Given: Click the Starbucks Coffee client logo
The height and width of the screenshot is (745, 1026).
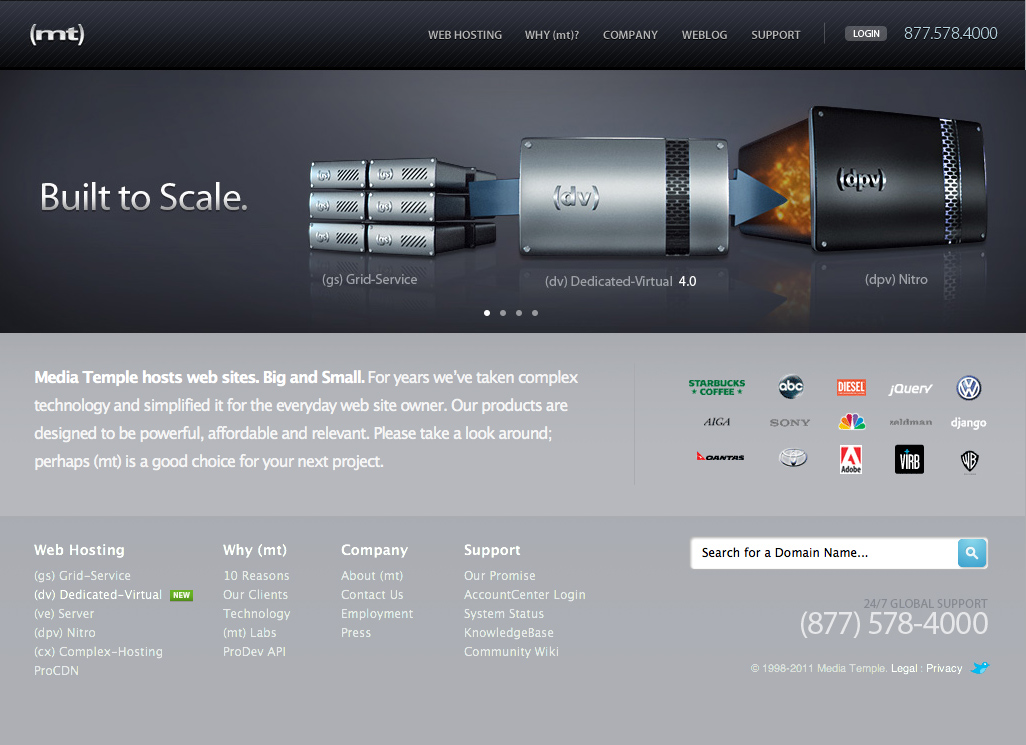Looking at the screenshot, I should pos(716,388).
